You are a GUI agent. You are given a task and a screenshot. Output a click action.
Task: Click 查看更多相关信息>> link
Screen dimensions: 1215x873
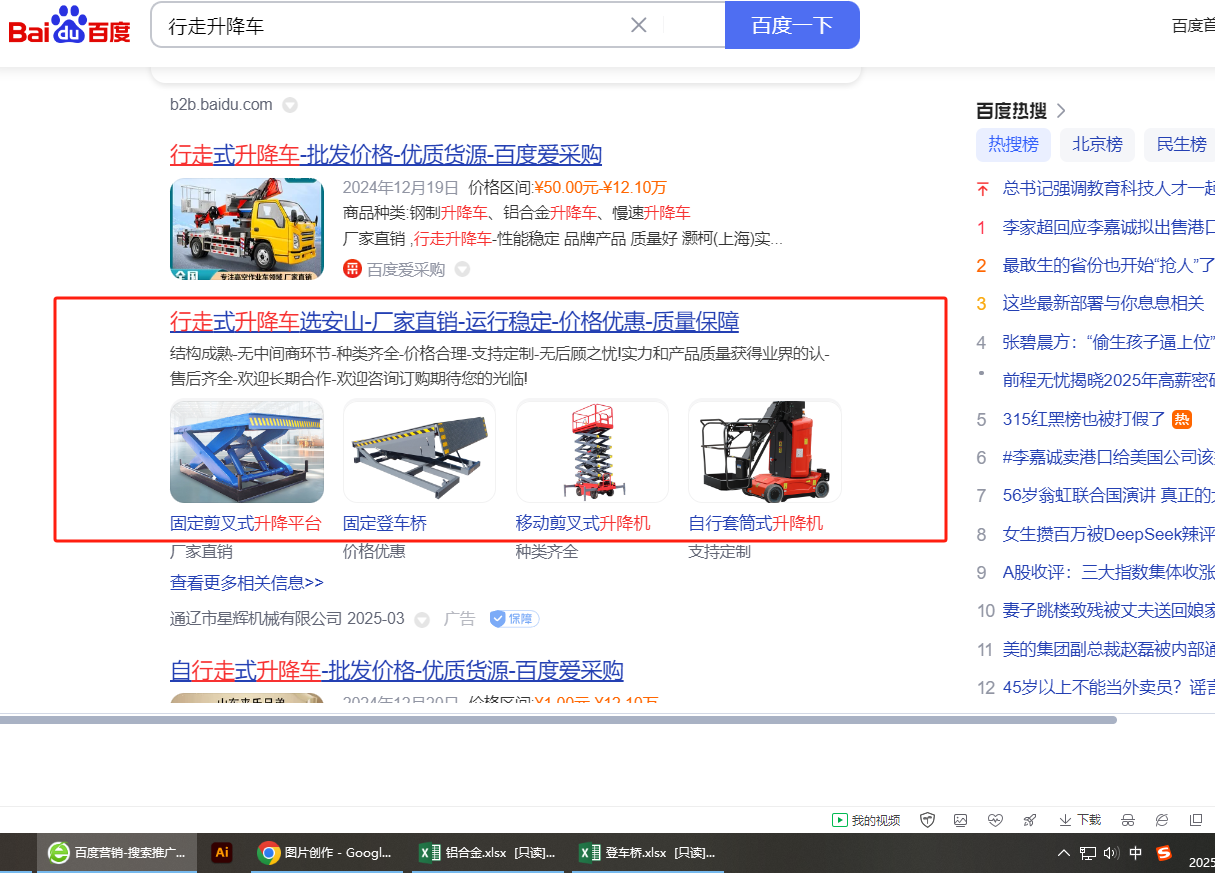coord(247,582)
